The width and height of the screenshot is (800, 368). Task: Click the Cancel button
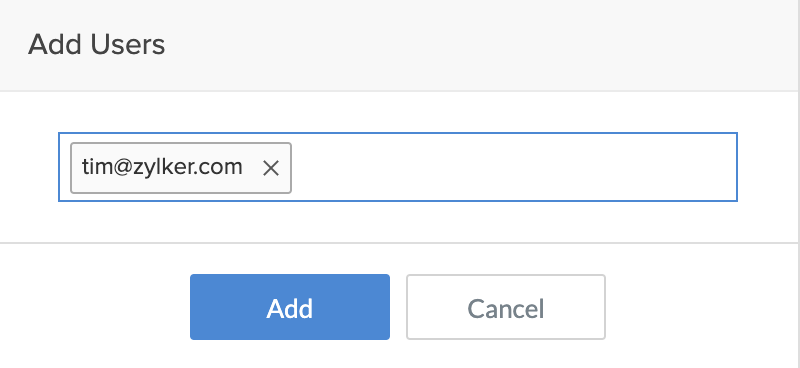coord(506,307)
